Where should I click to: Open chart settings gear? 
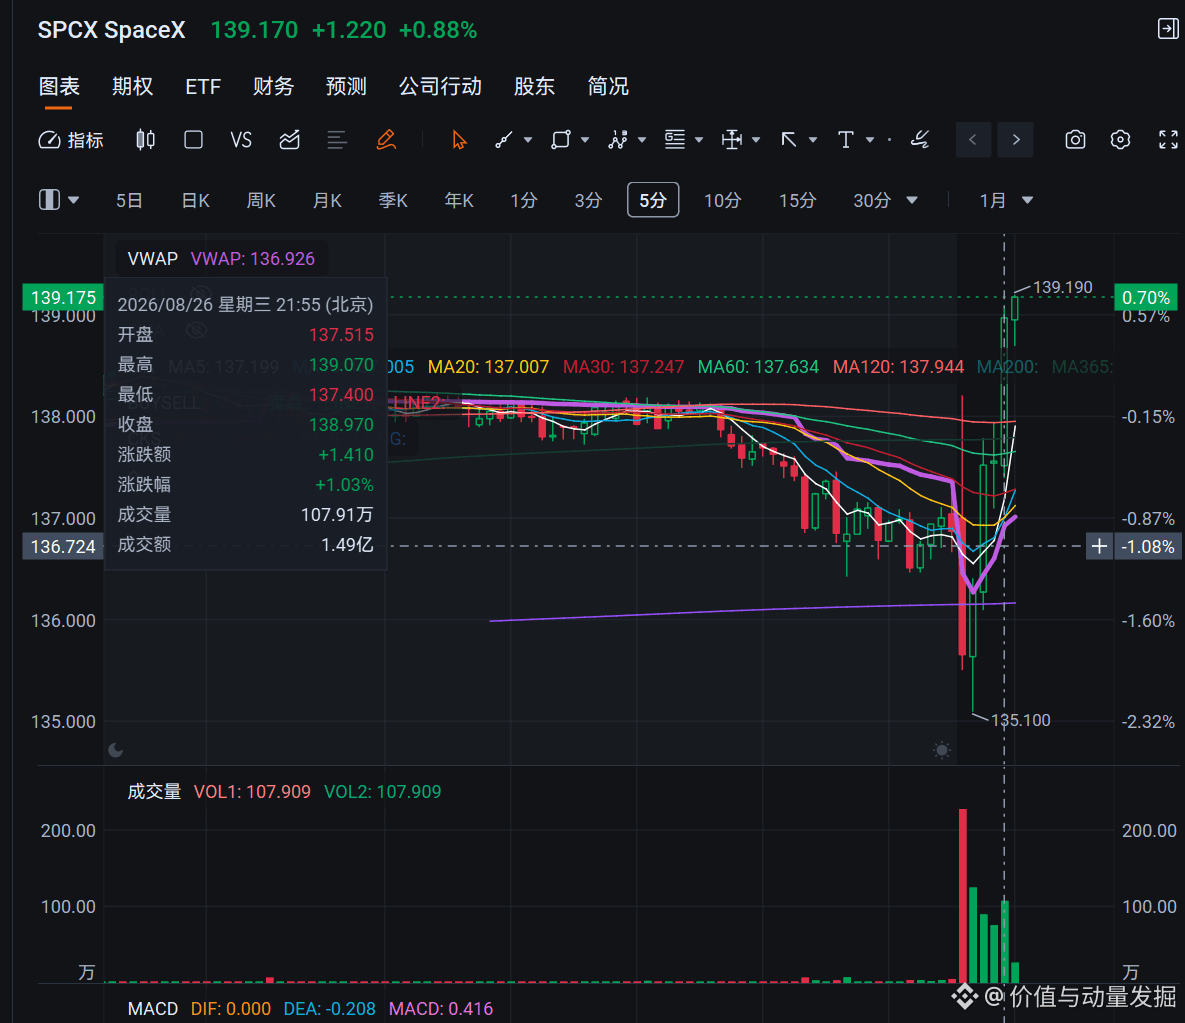click(x=1121, y=140)
